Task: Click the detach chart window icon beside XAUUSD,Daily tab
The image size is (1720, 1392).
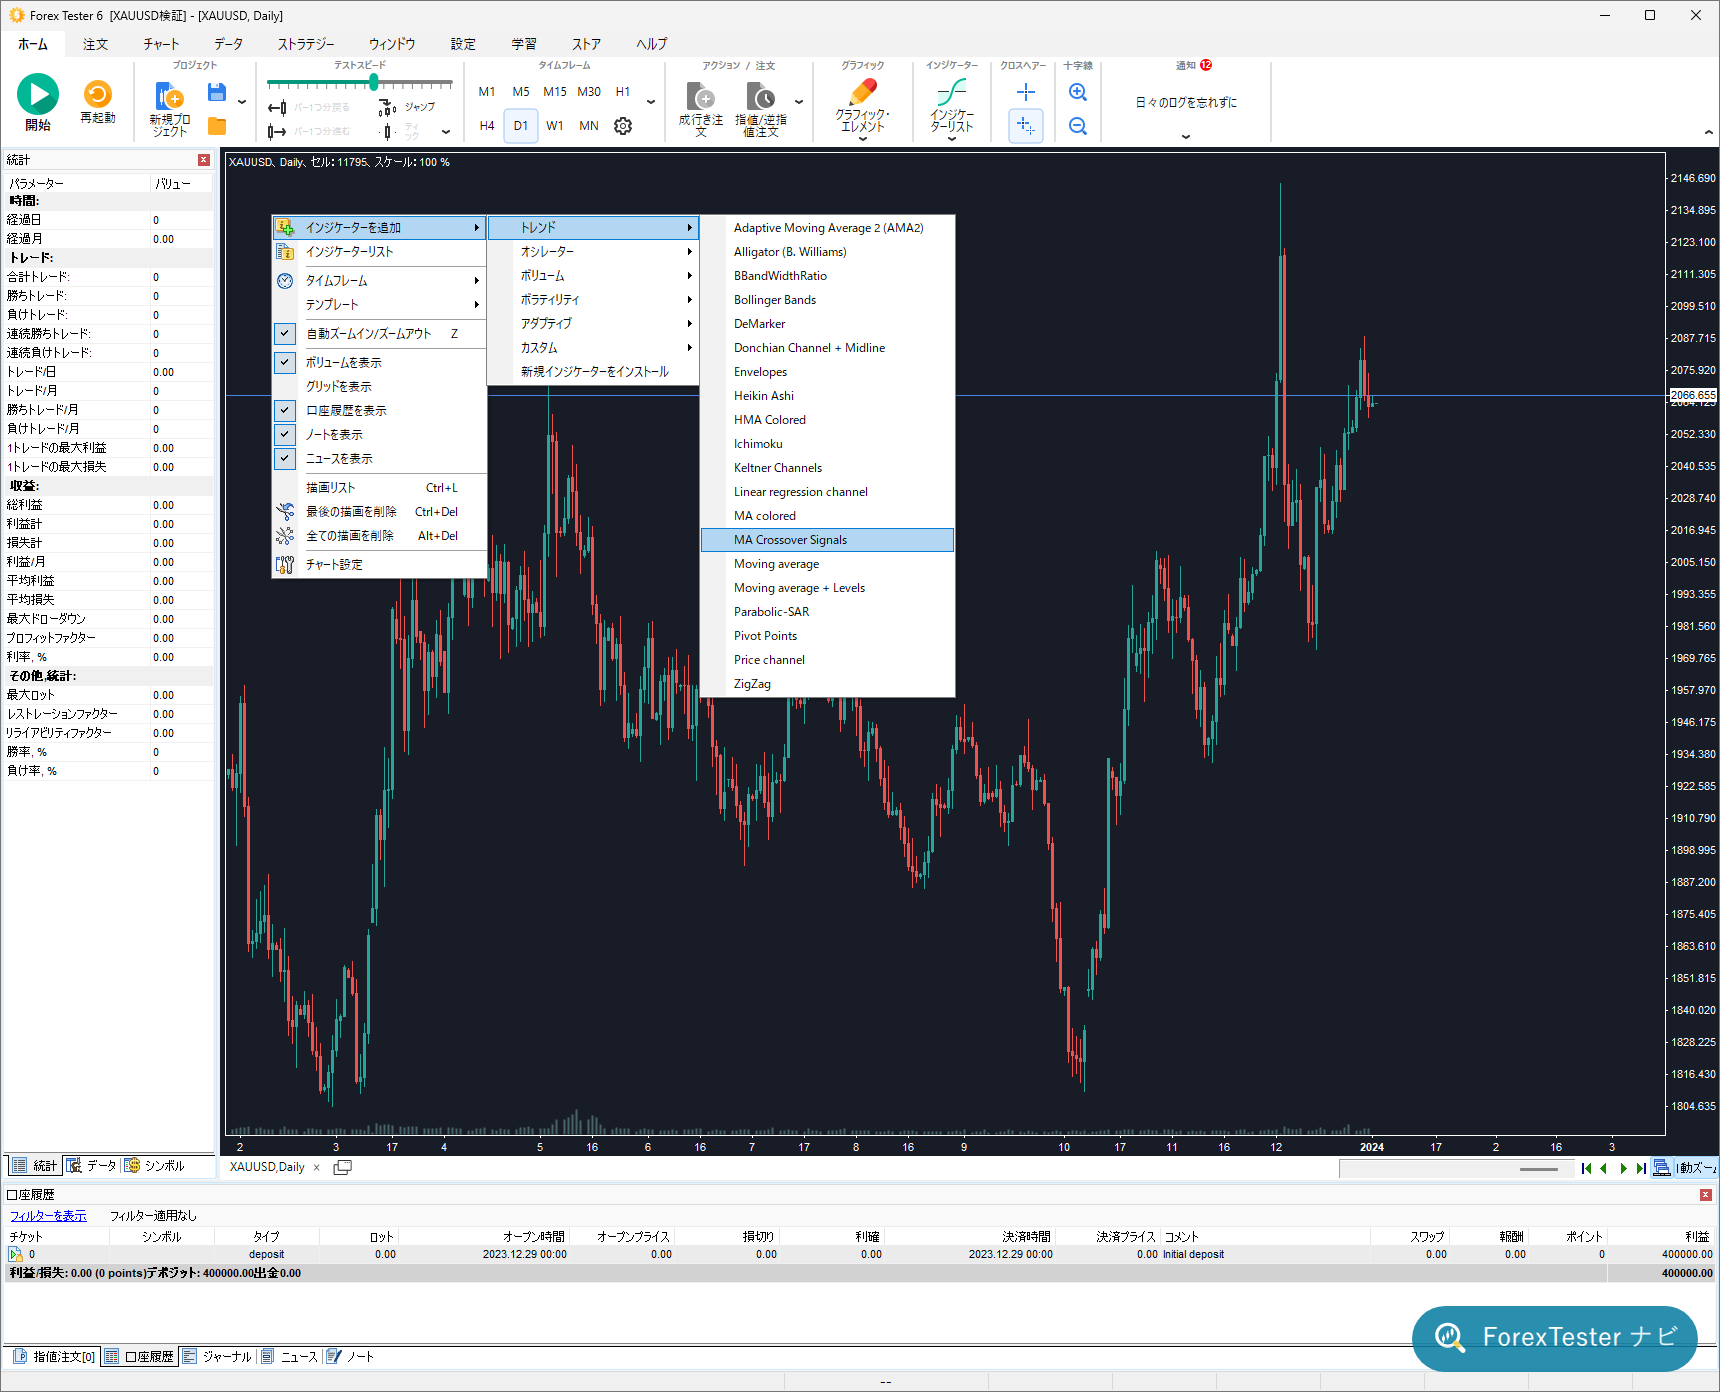Action: coord(342,1167)
